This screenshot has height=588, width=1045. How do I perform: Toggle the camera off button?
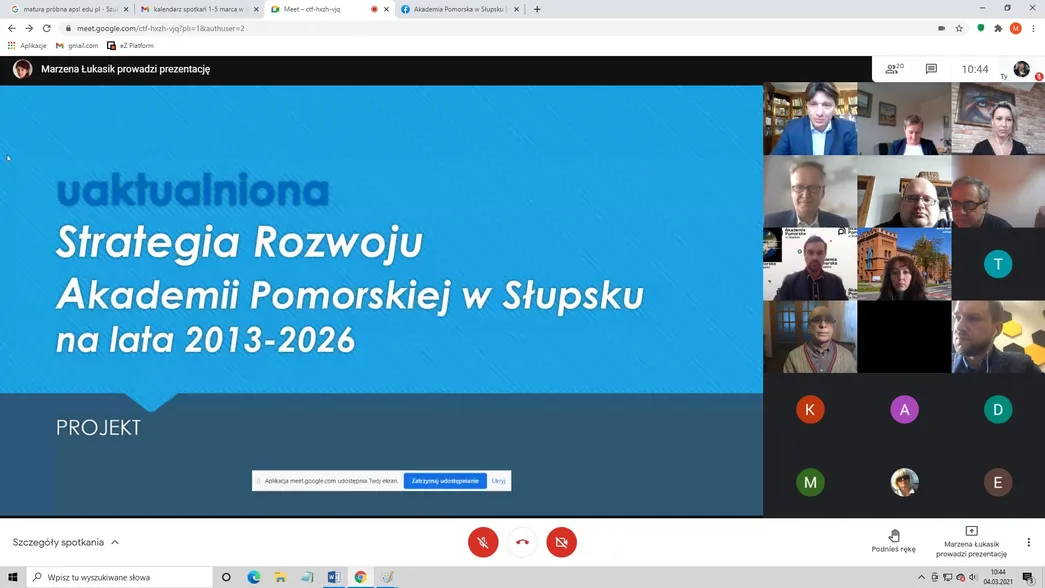point(562,542)
